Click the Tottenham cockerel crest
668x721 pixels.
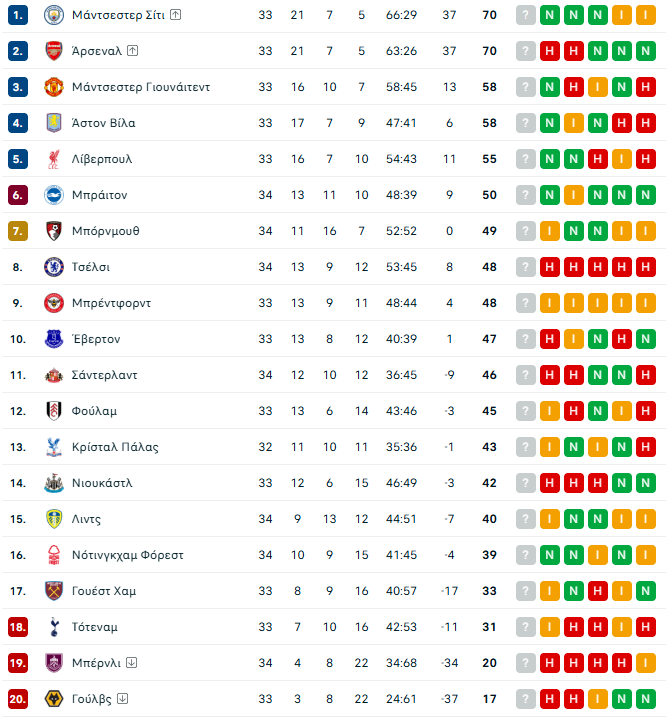[53, 627]
